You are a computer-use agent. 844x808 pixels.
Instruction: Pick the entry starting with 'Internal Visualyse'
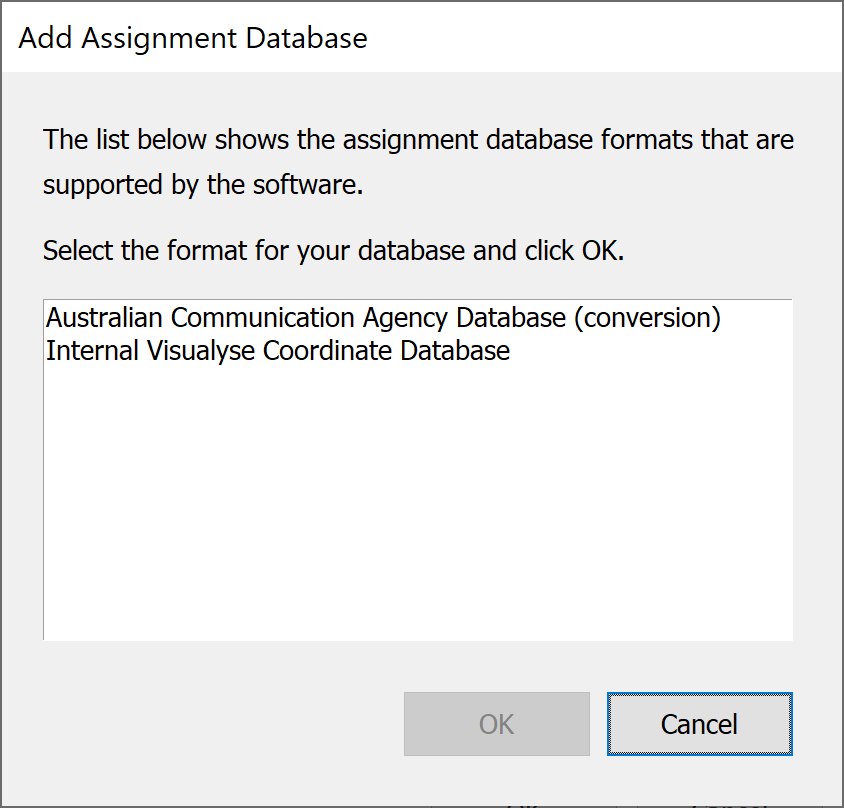tap(278, 350)
